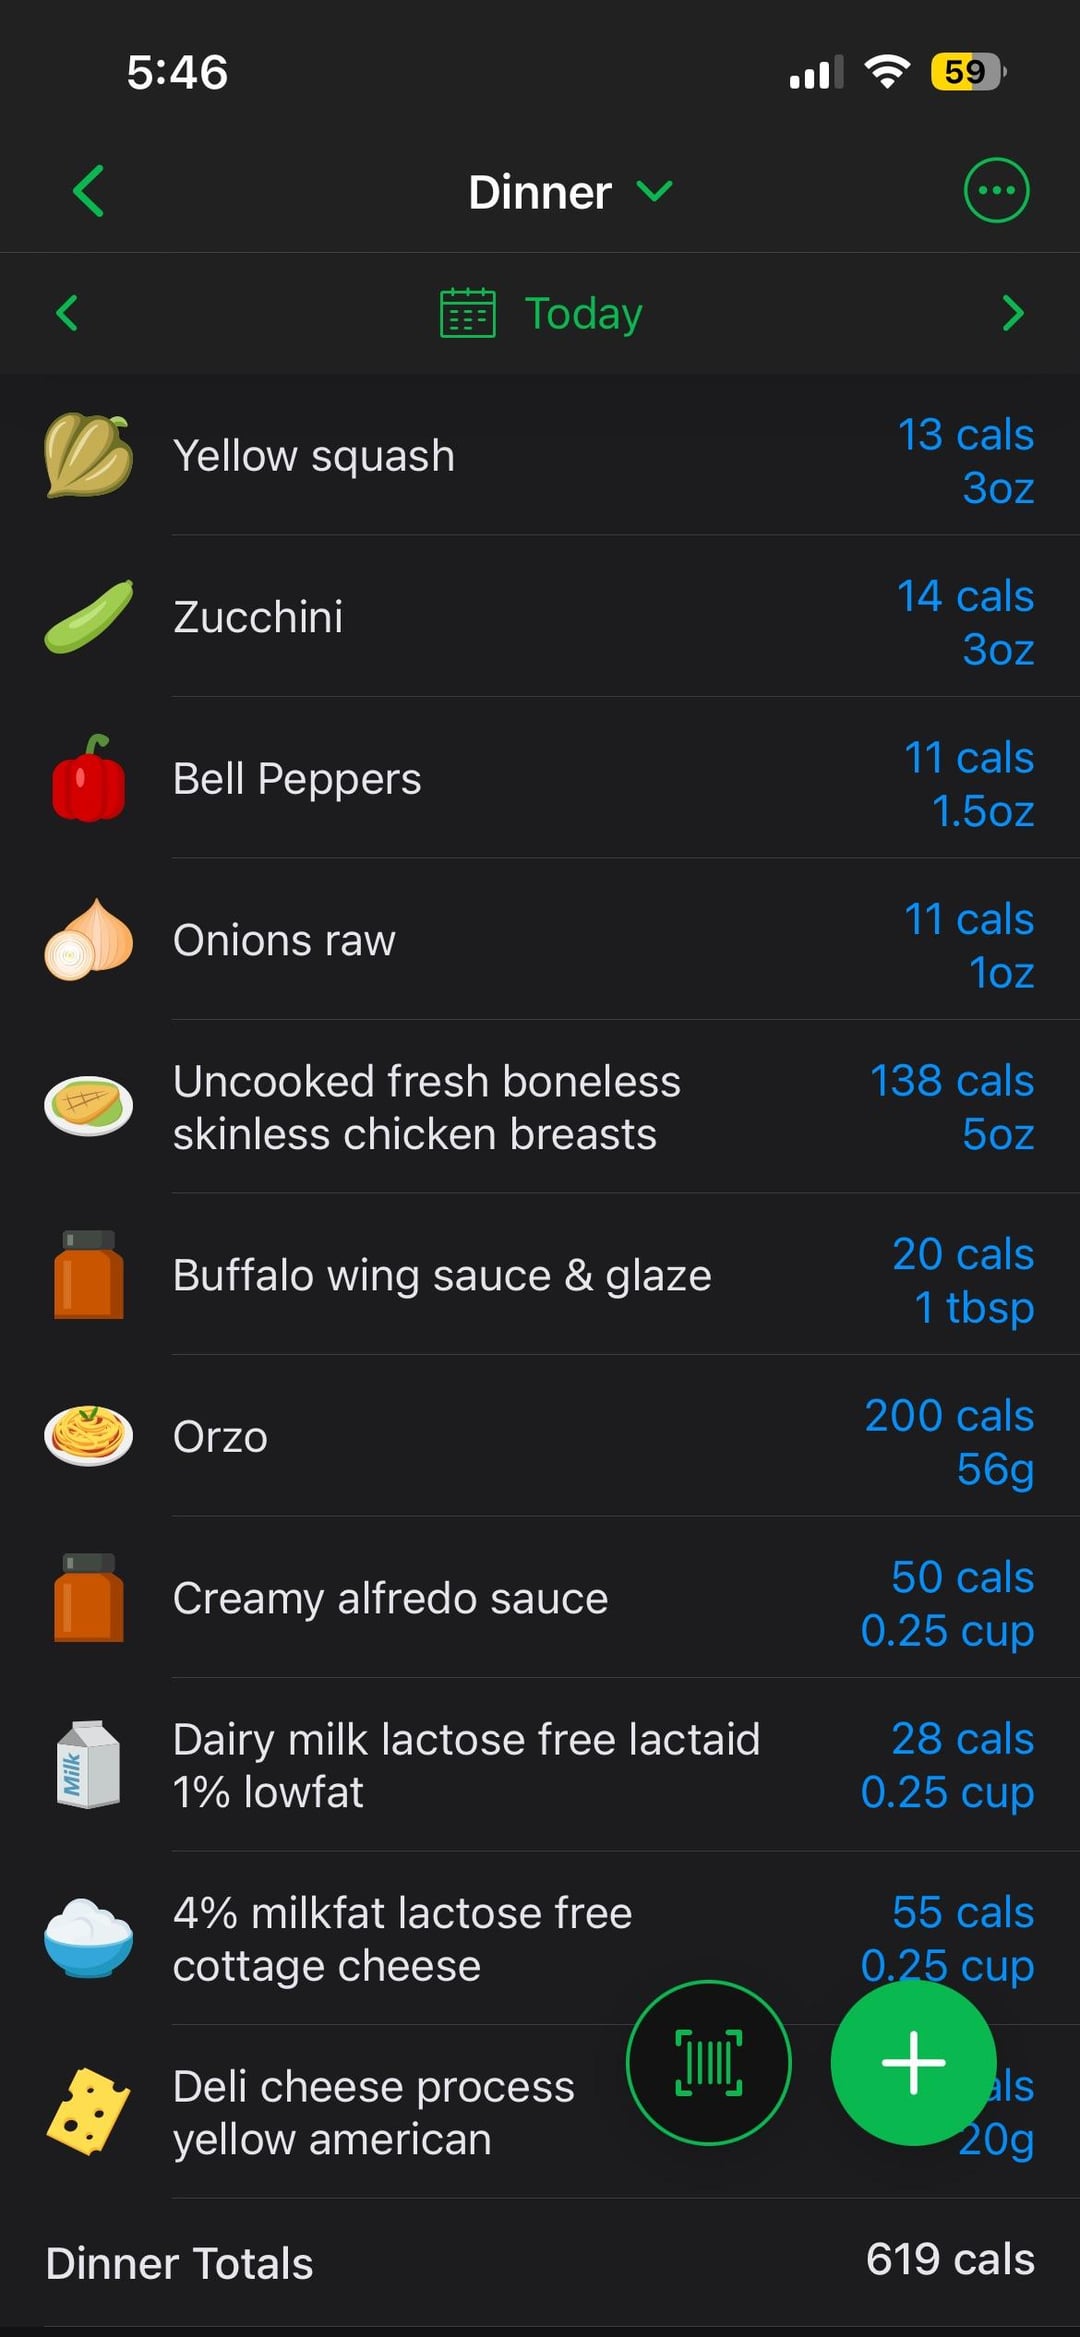This screenshot has width=1080, height=2337.
Task: View the Dinner Totals row
Action: (540, 2262)
